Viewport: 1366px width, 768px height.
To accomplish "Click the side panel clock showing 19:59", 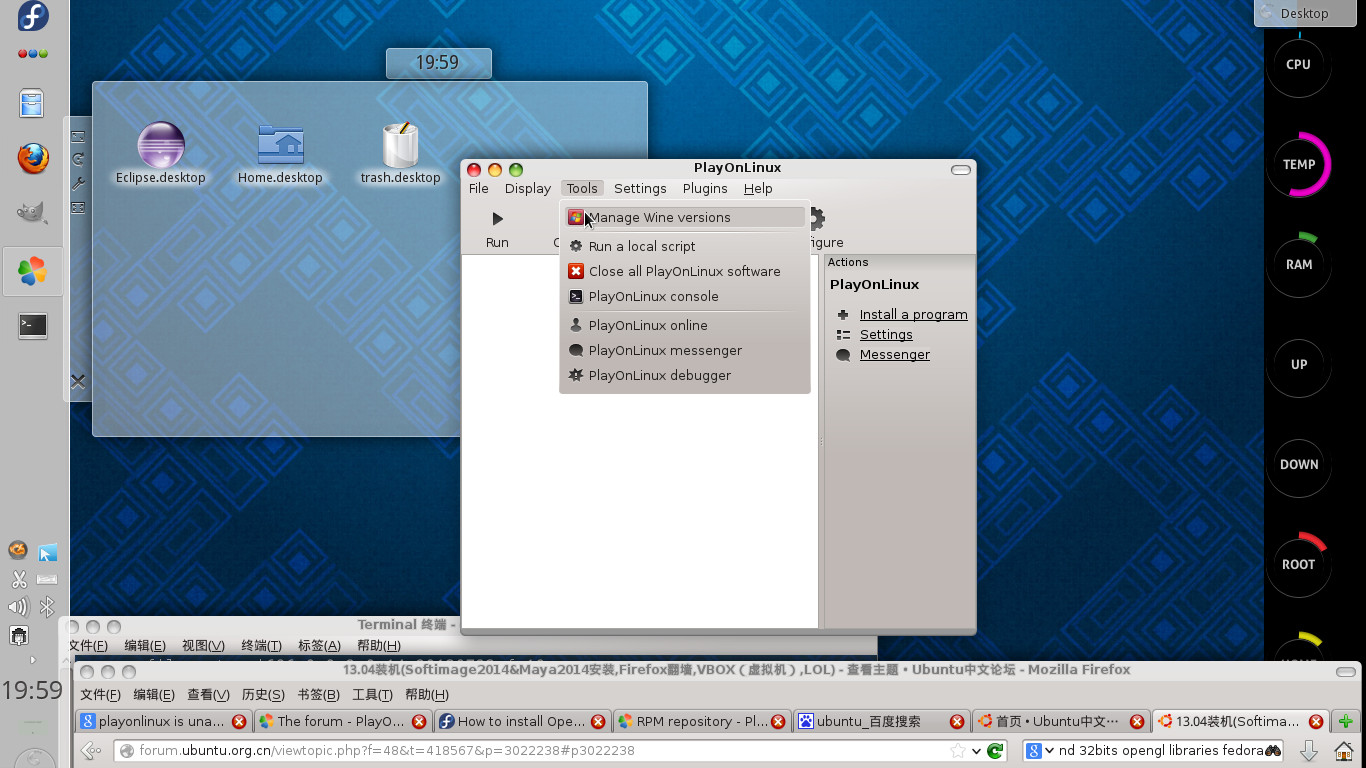I will (x=32, y=690).
